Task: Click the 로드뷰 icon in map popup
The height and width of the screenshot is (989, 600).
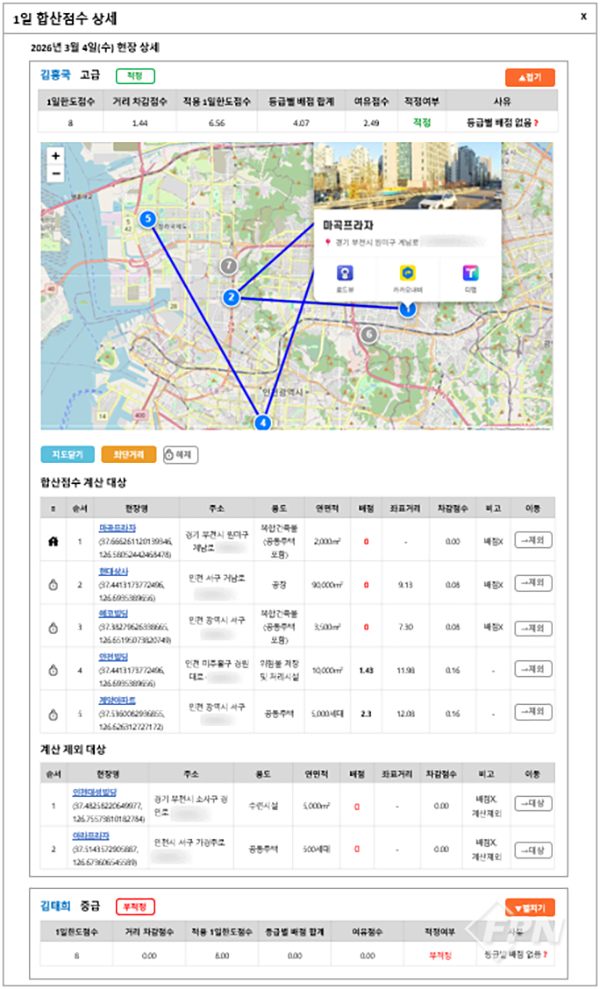Action: pos(345,273)
